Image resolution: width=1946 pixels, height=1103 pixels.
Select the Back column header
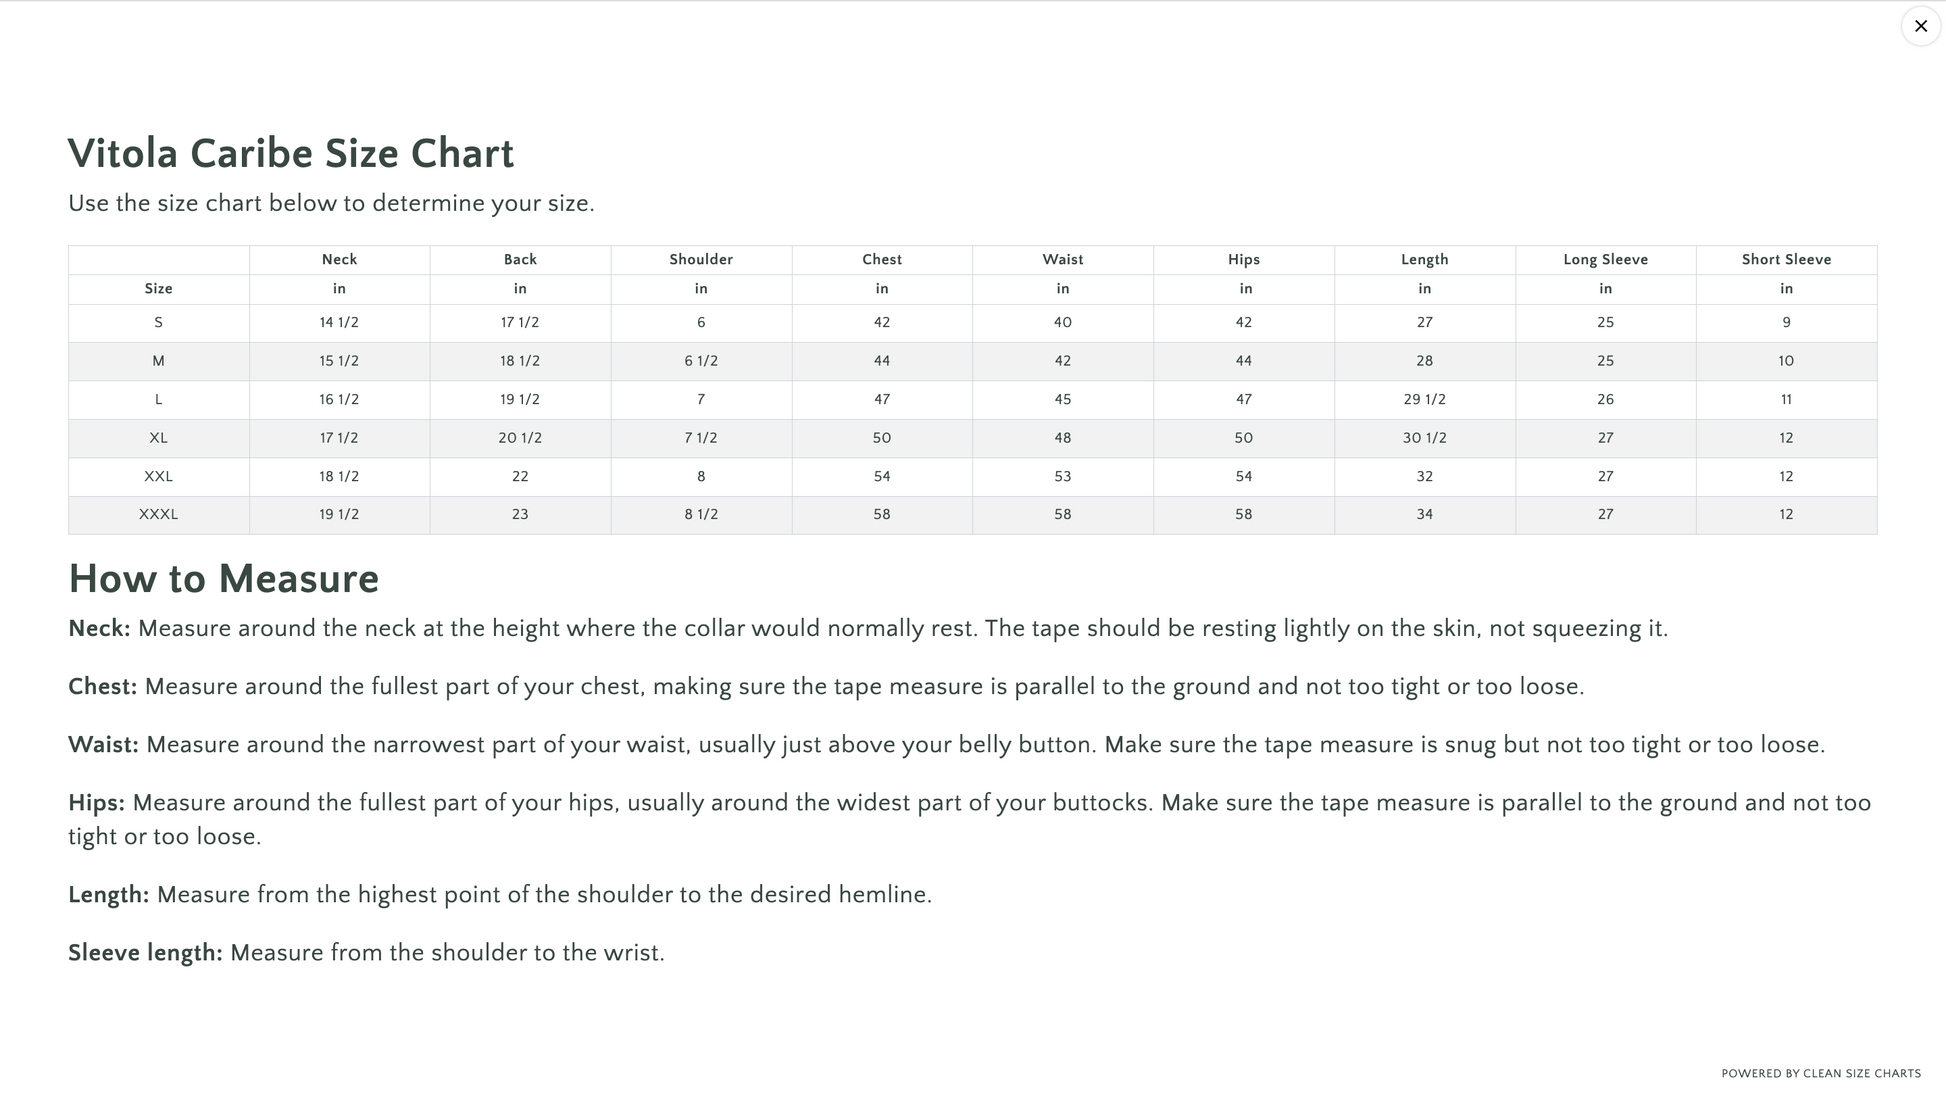click(520, 259)
